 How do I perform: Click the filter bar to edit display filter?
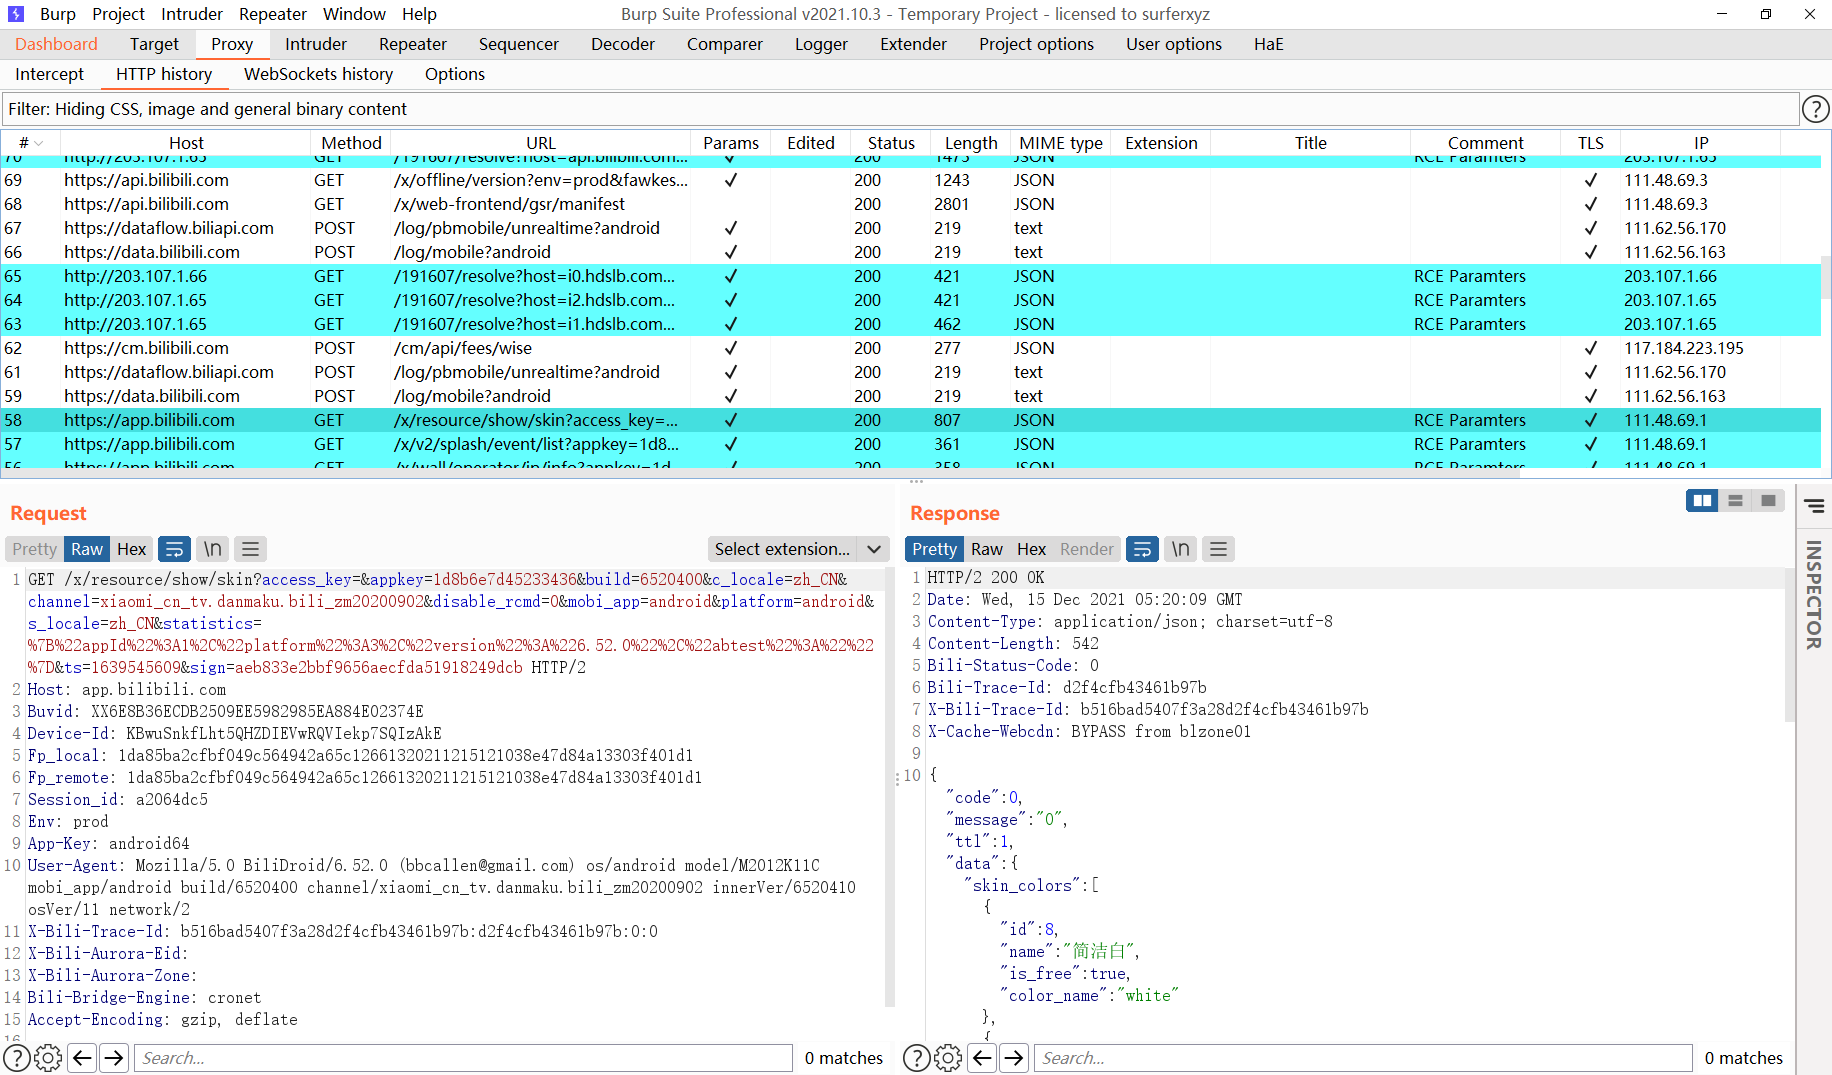pyautogui.click(x=899, y=109)
